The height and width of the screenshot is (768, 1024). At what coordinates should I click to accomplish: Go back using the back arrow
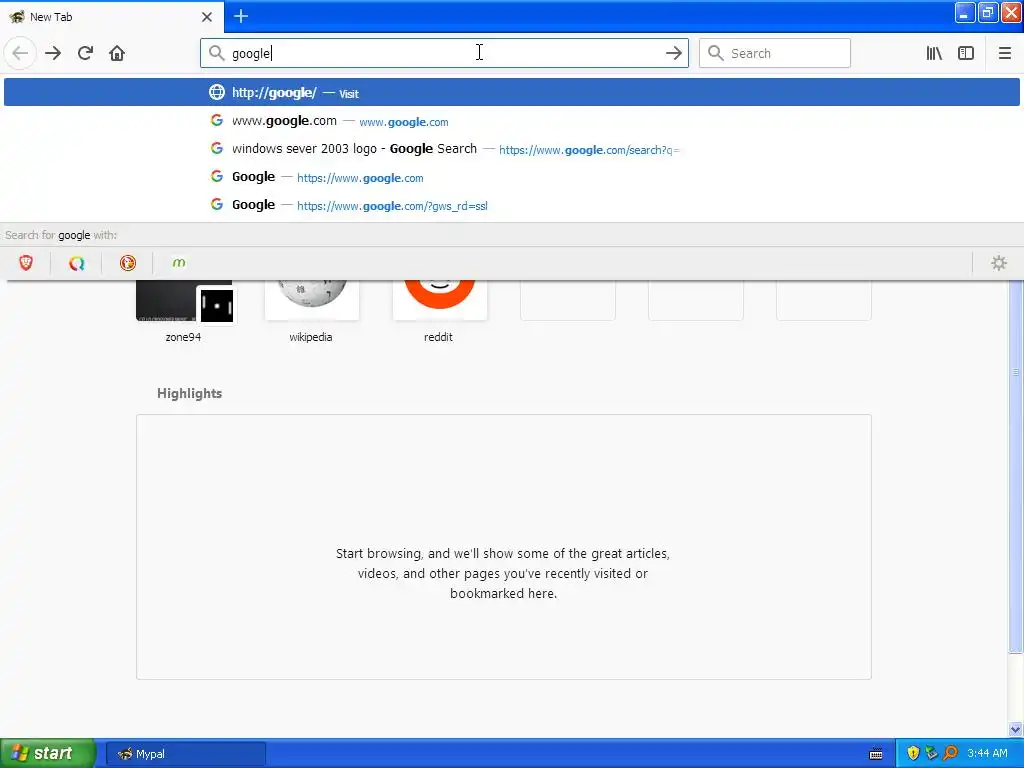click(20, 53)
